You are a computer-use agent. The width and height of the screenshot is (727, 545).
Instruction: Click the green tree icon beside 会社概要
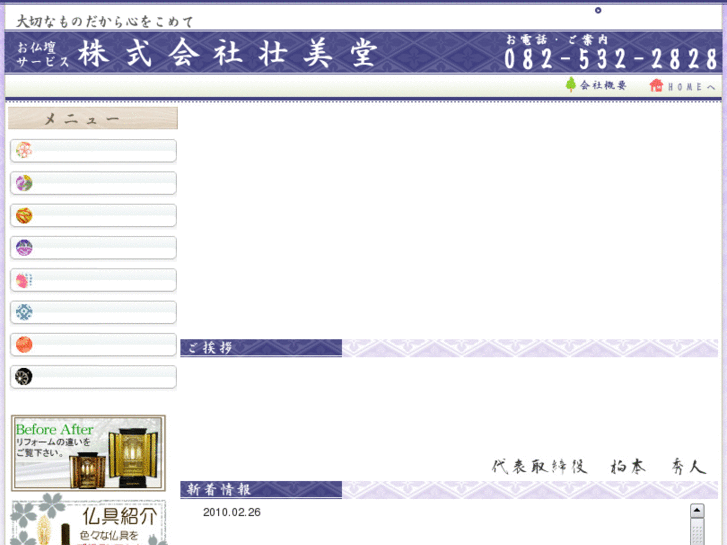[x=571, y=84]
